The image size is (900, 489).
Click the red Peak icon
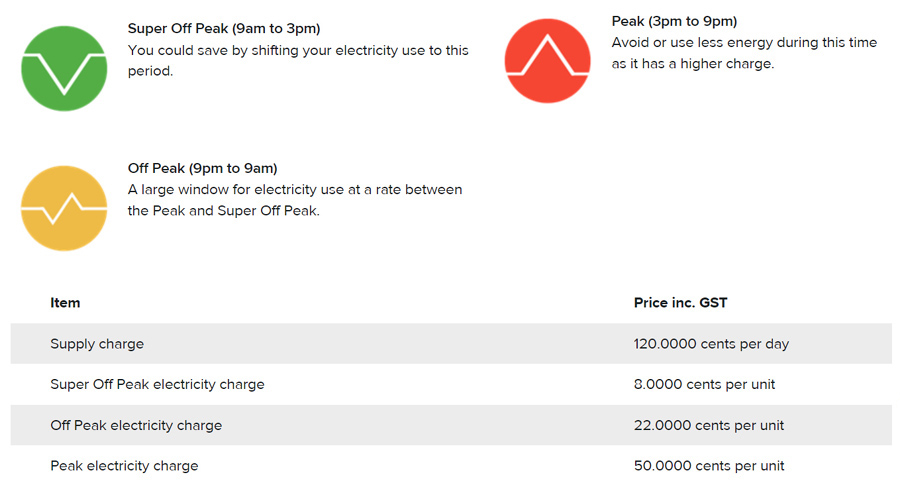tap(548, 61)
